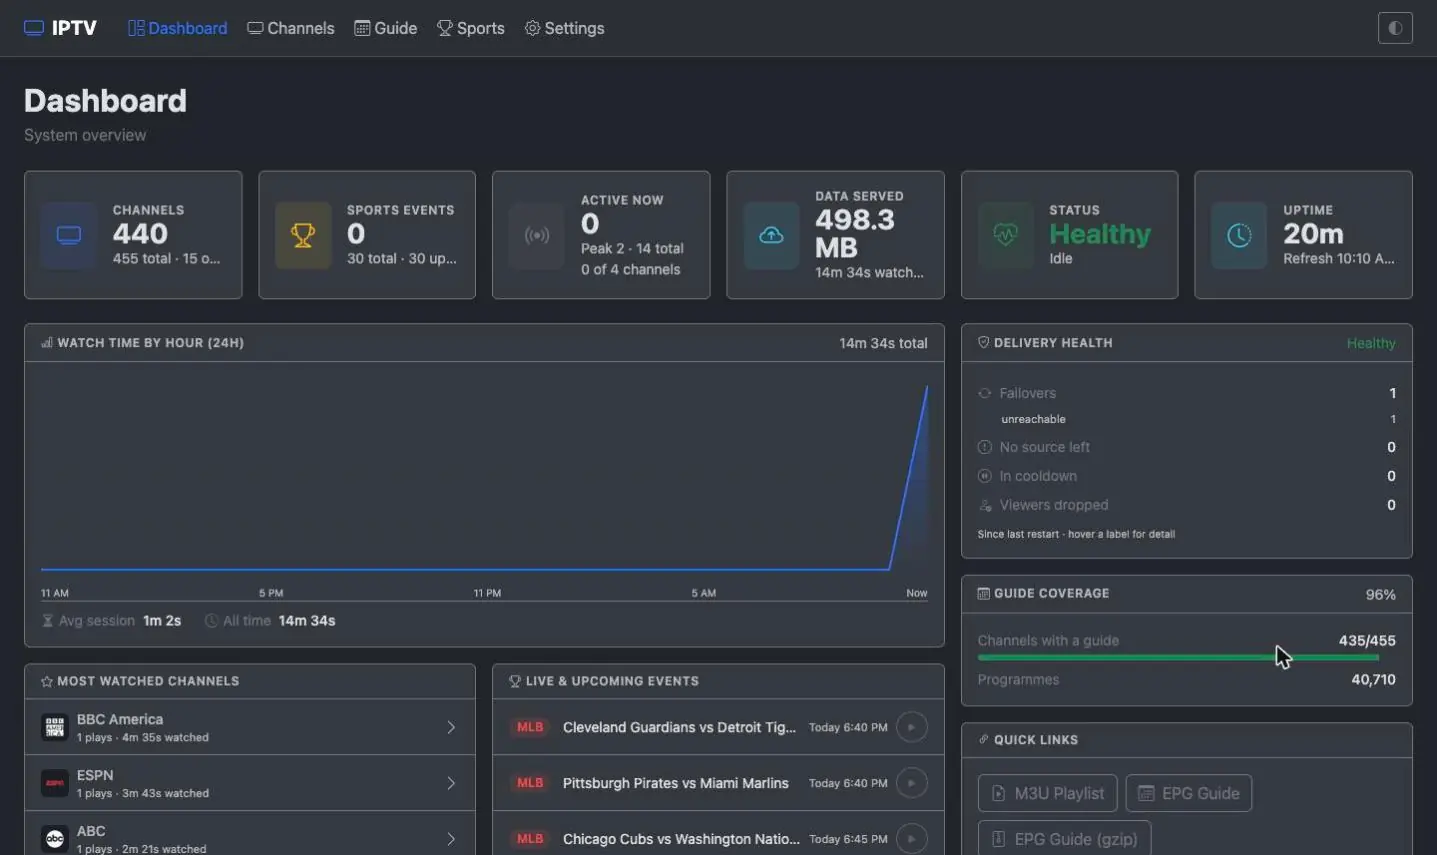Click the Channels card monitor icon
This screenshot has height=855, width=1437.
tap(69, 235)
